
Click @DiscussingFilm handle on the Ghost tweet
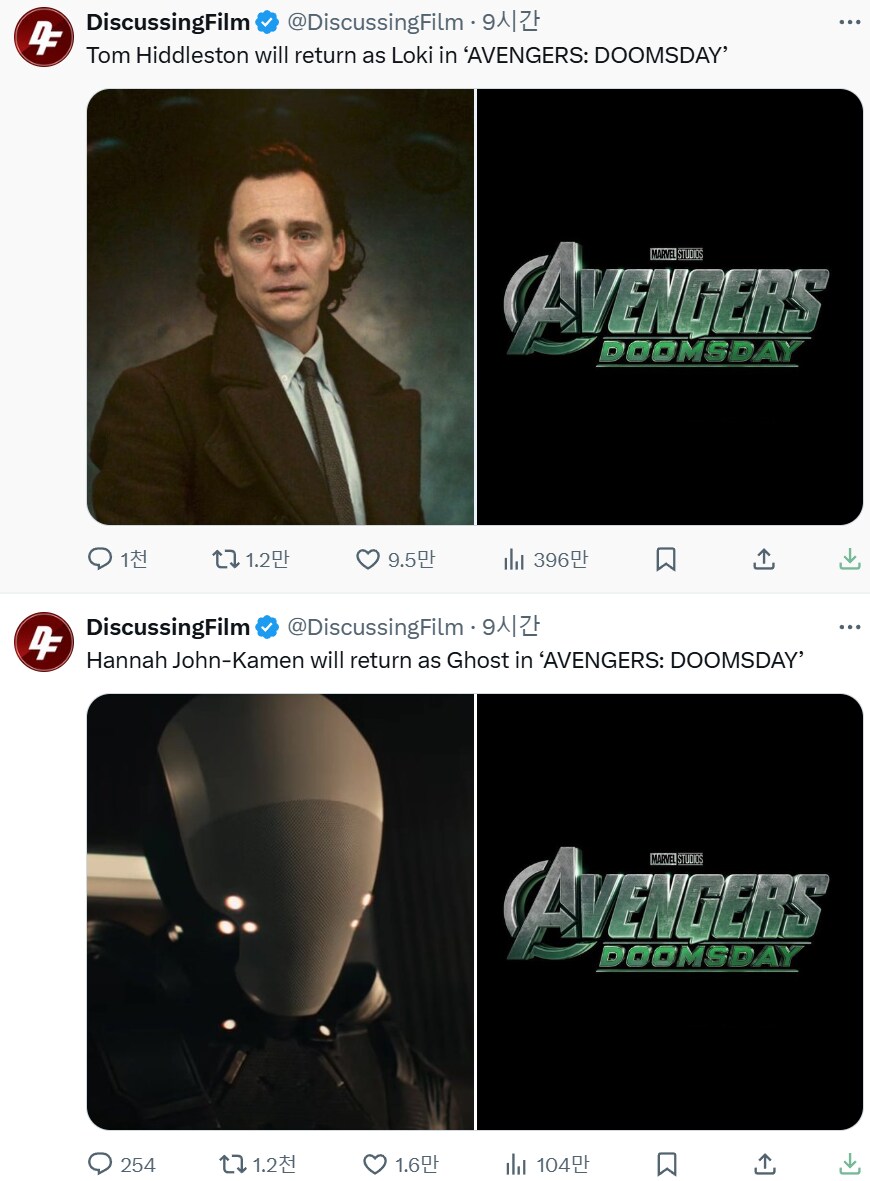375,627
